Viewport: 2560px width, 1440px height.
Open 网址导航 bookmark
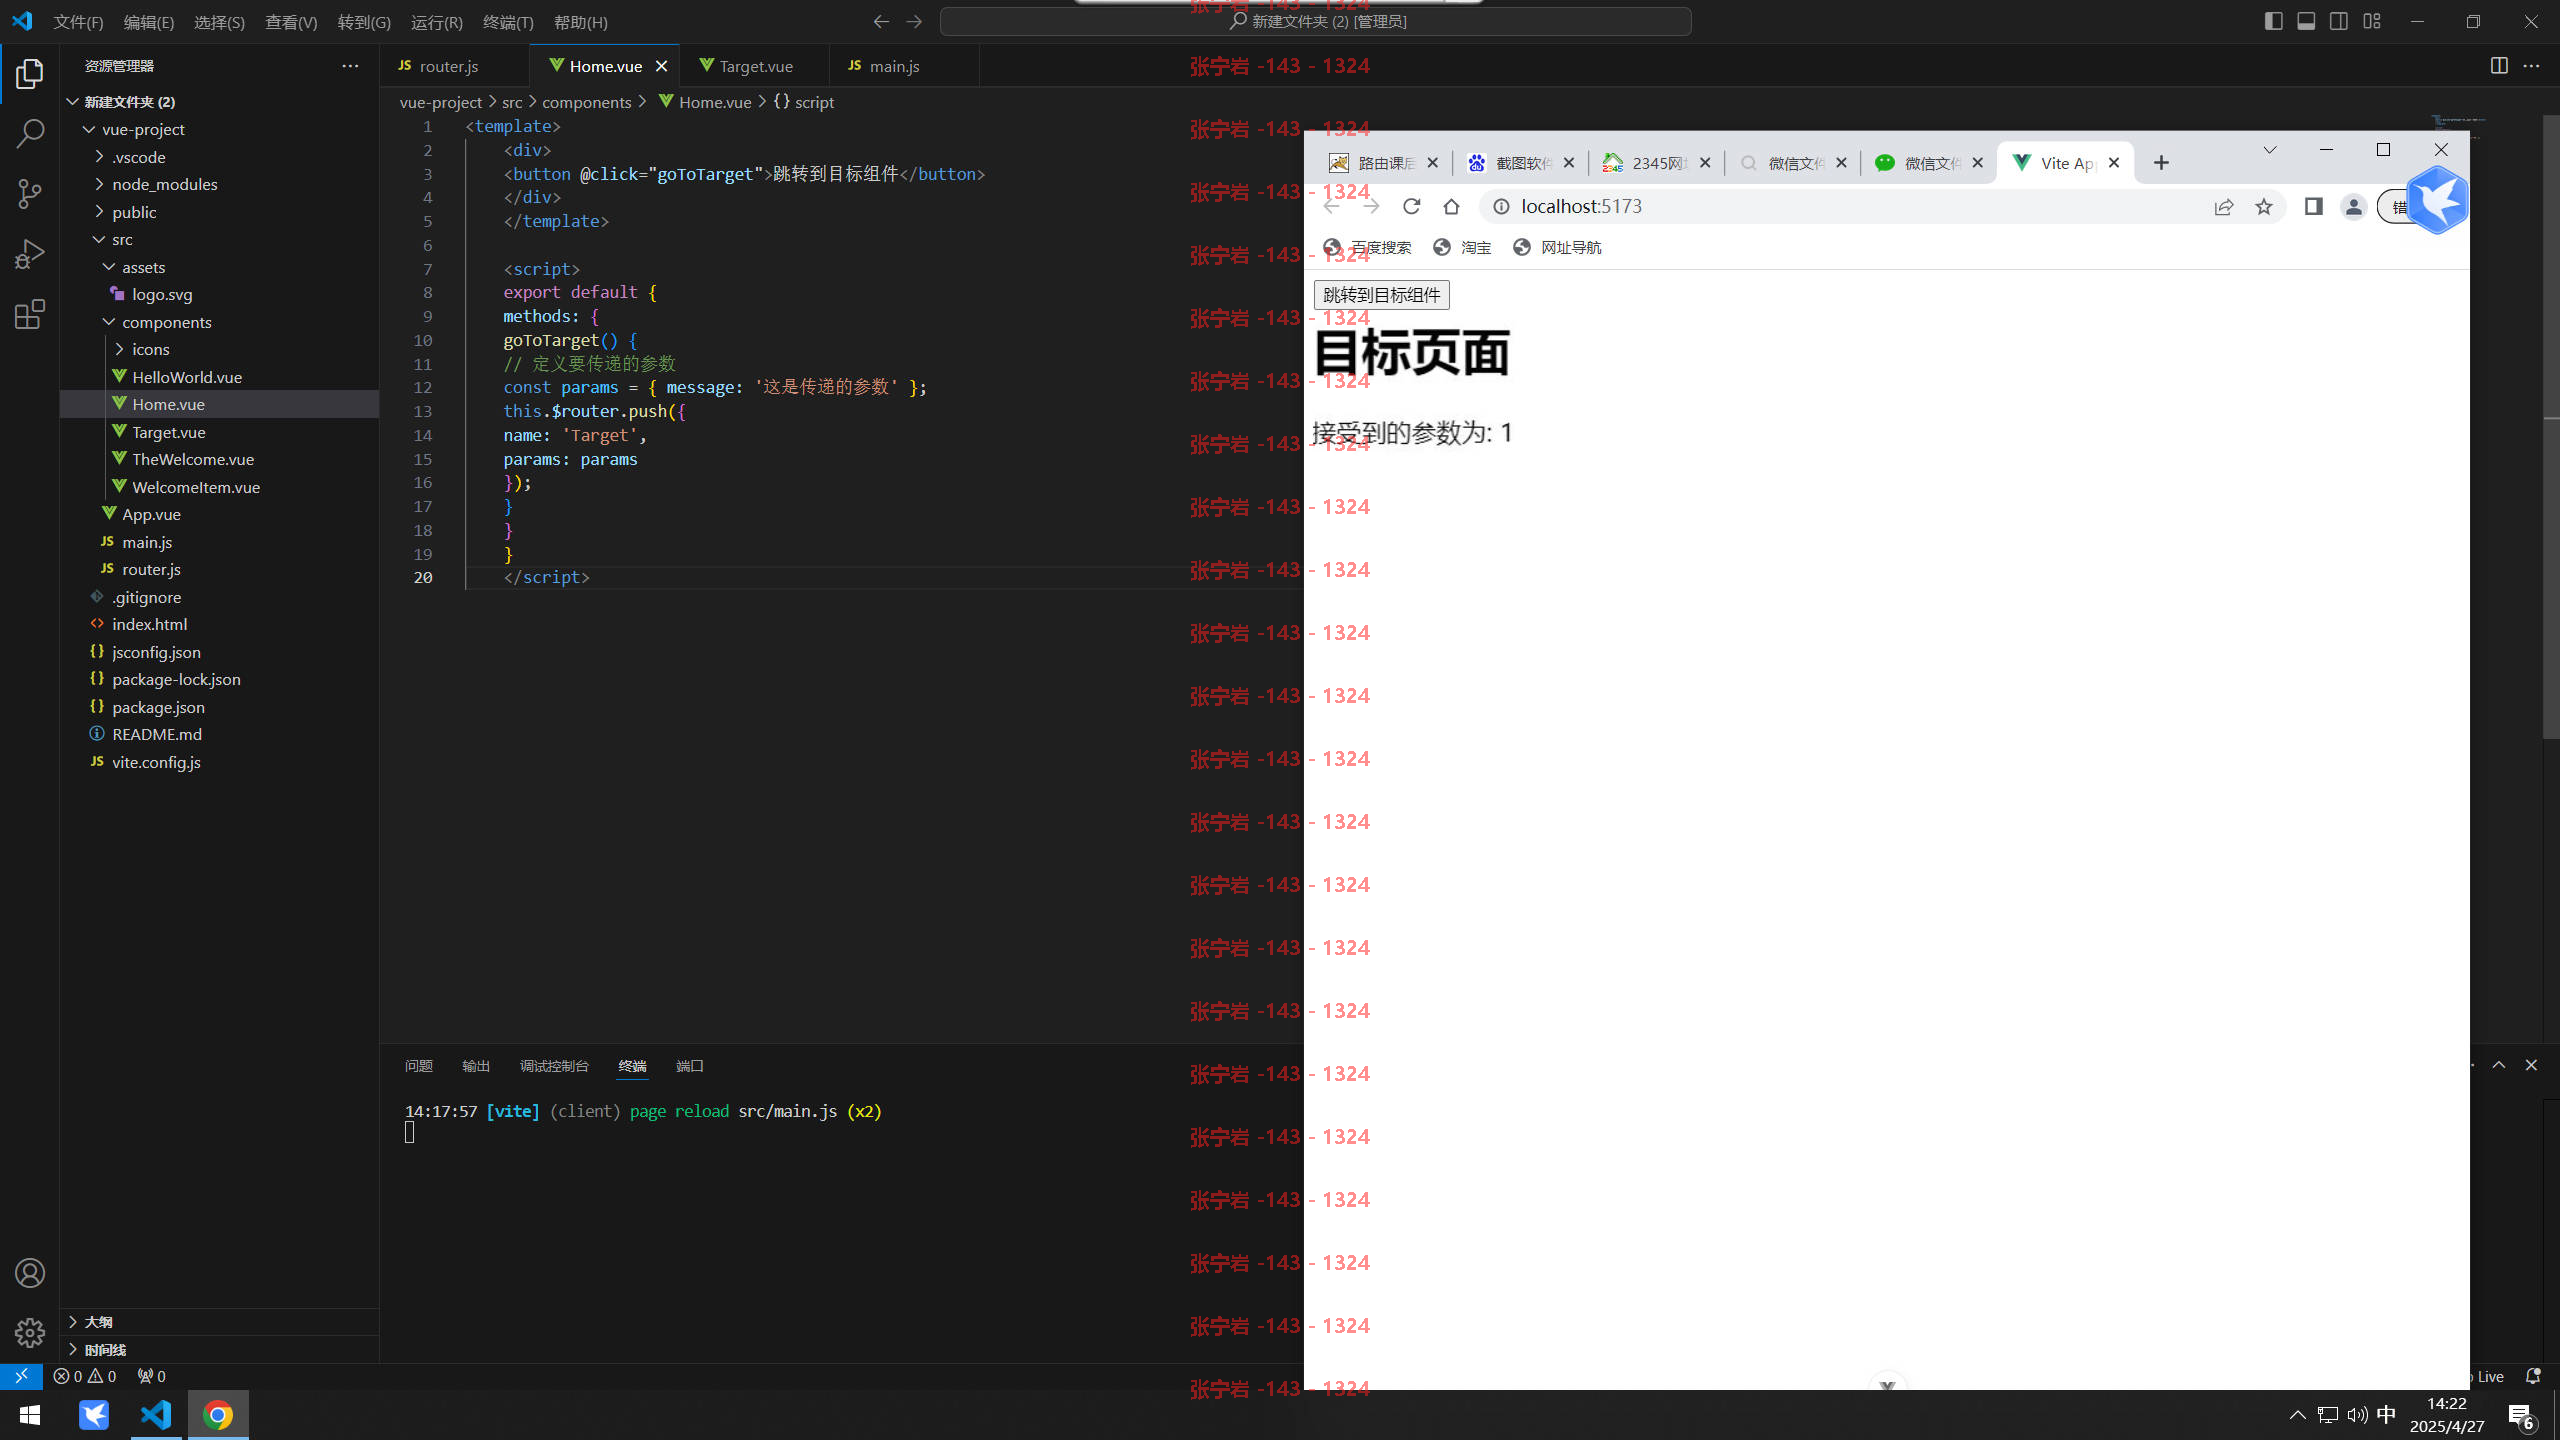click(x=1557, y=248)
